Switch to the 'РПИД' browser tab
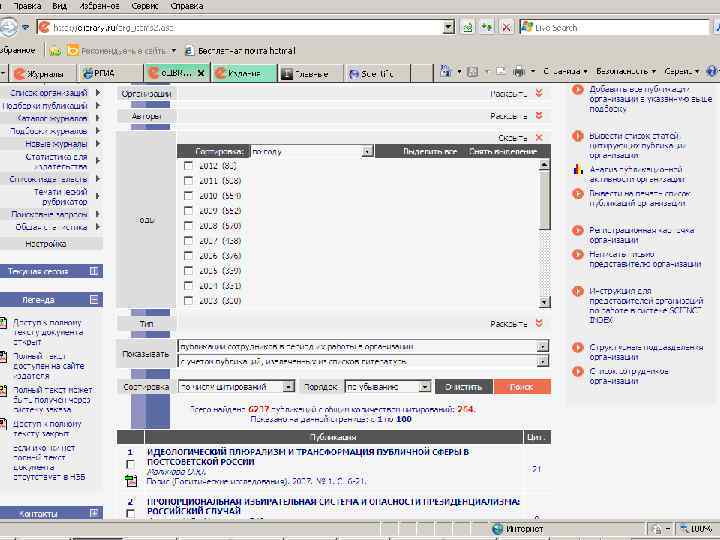This screenshot has width=720, height=540. tap(110, 73)
